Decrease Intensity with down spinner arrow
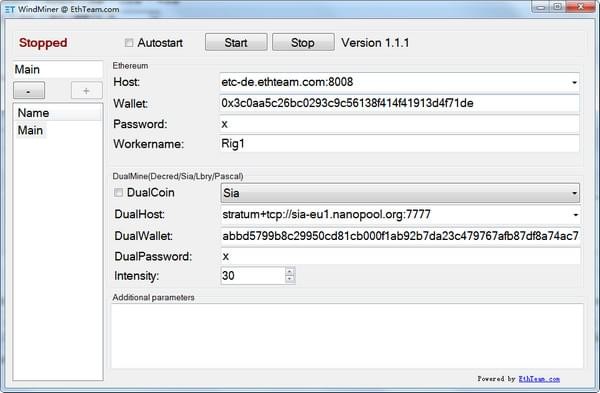The height and width of the screenshot is (393, 600). 290,279
